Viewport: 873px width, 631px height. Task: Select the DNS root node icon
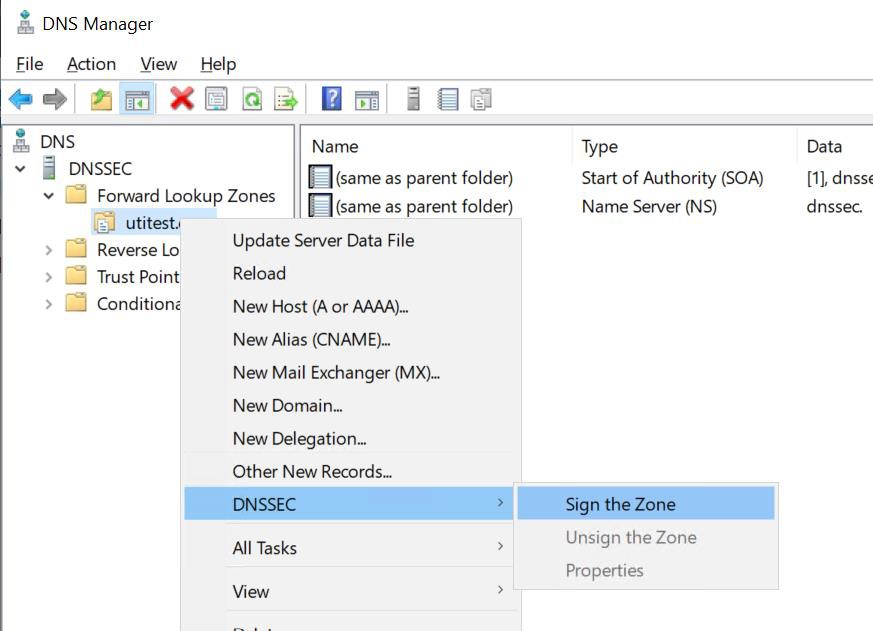[21, 141]
